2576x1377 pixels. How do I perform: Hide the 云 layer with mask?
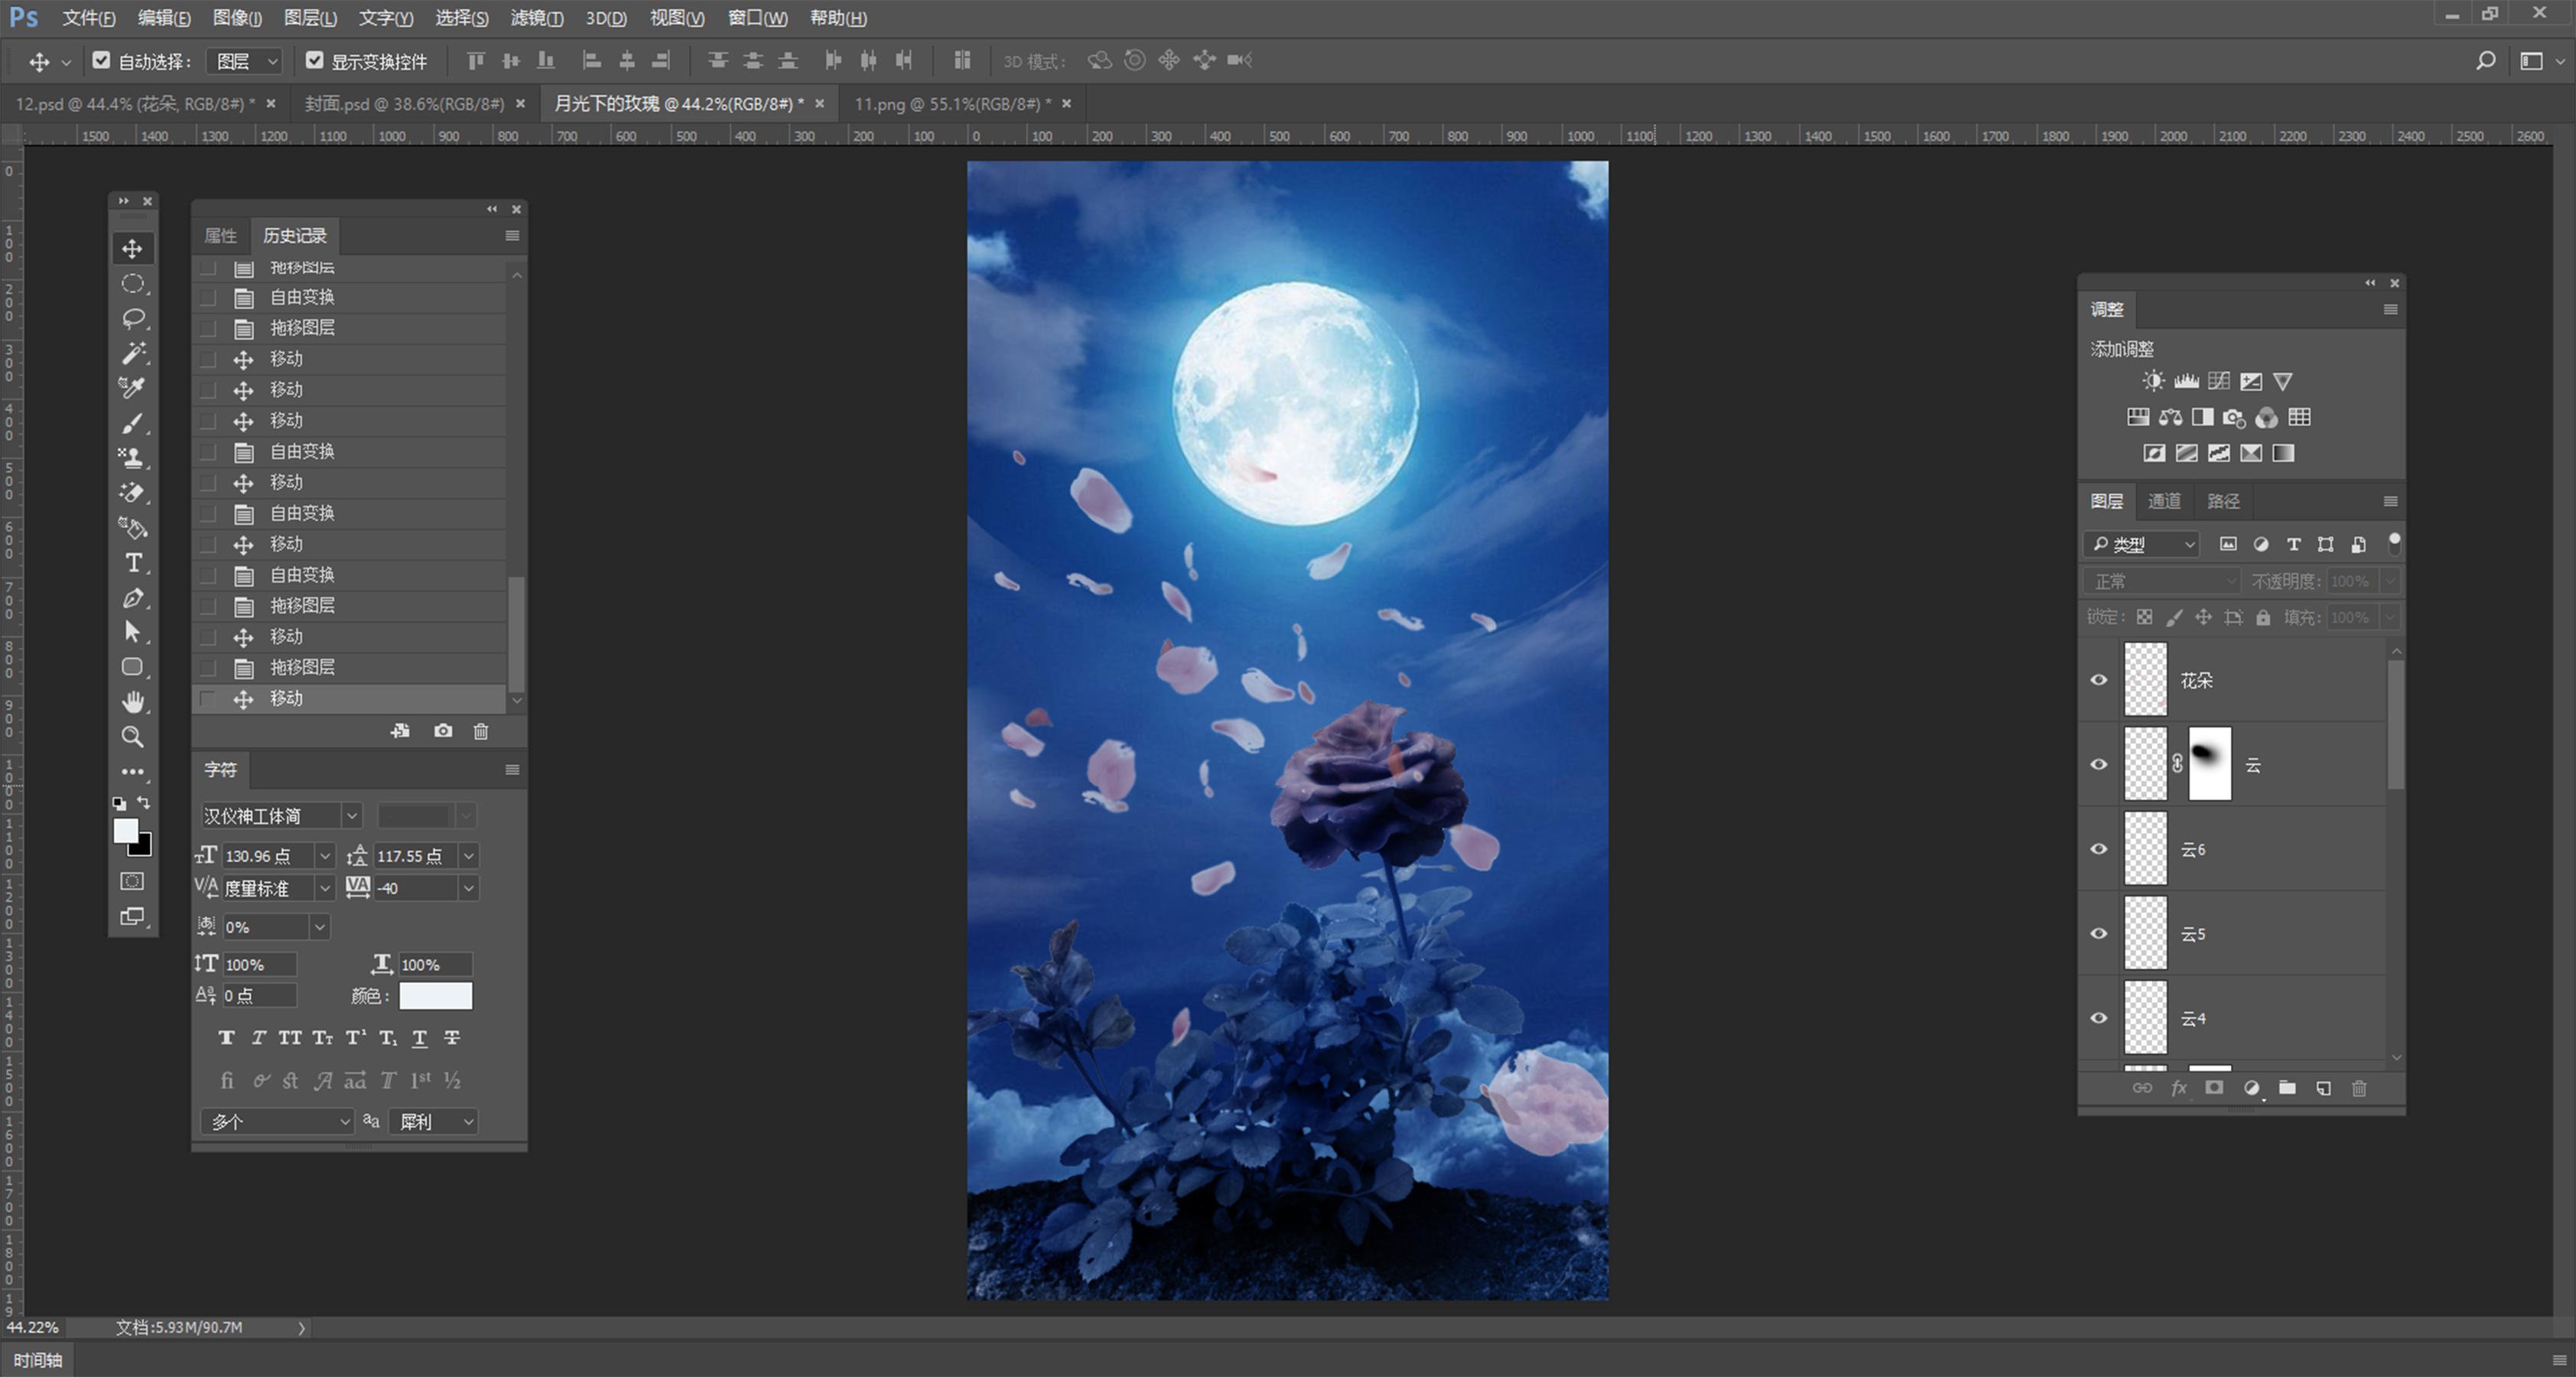(2099, 765)
